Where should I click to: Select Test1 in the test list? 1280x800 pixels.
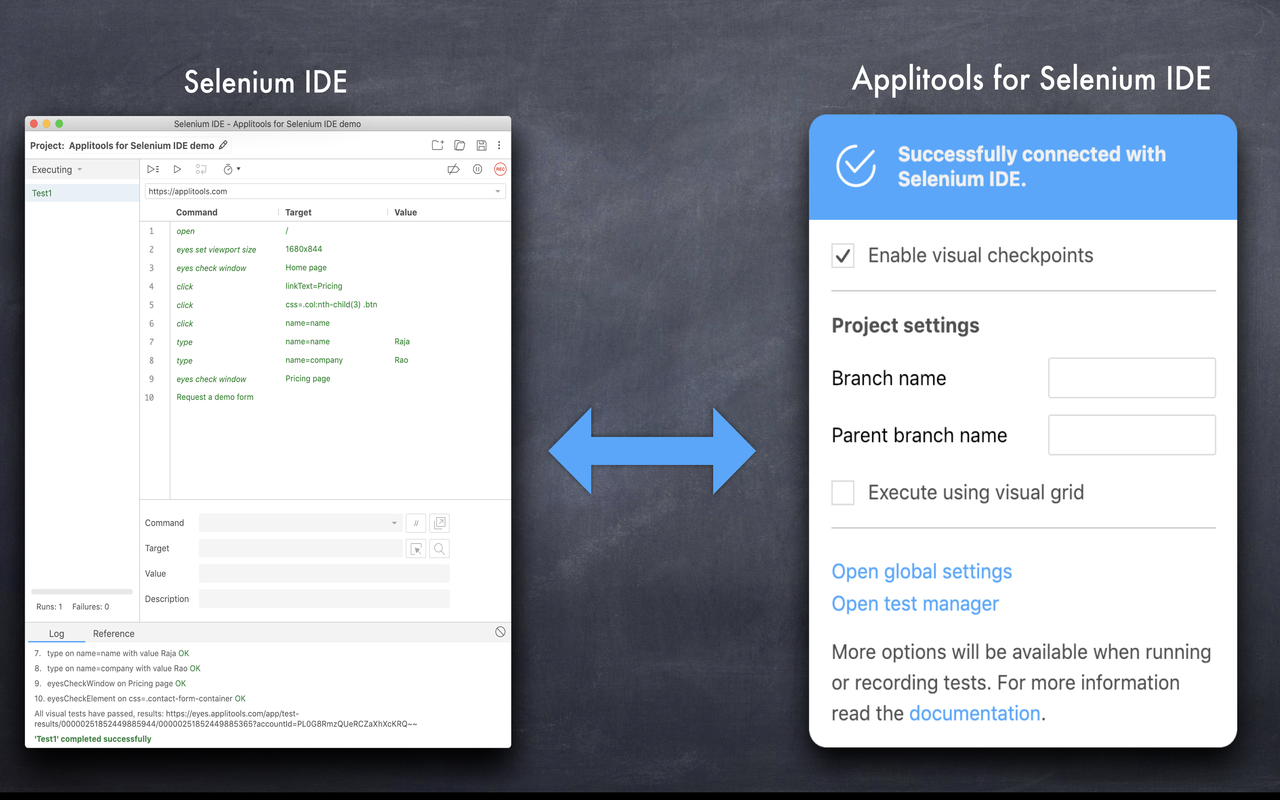[x=82, y=193]
